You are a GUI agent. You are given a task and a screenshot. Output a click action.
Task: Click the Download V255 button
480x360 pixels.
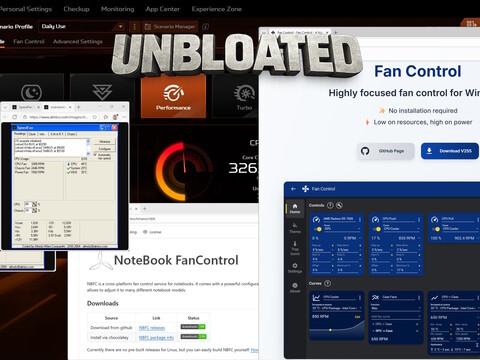coord(450,151)
